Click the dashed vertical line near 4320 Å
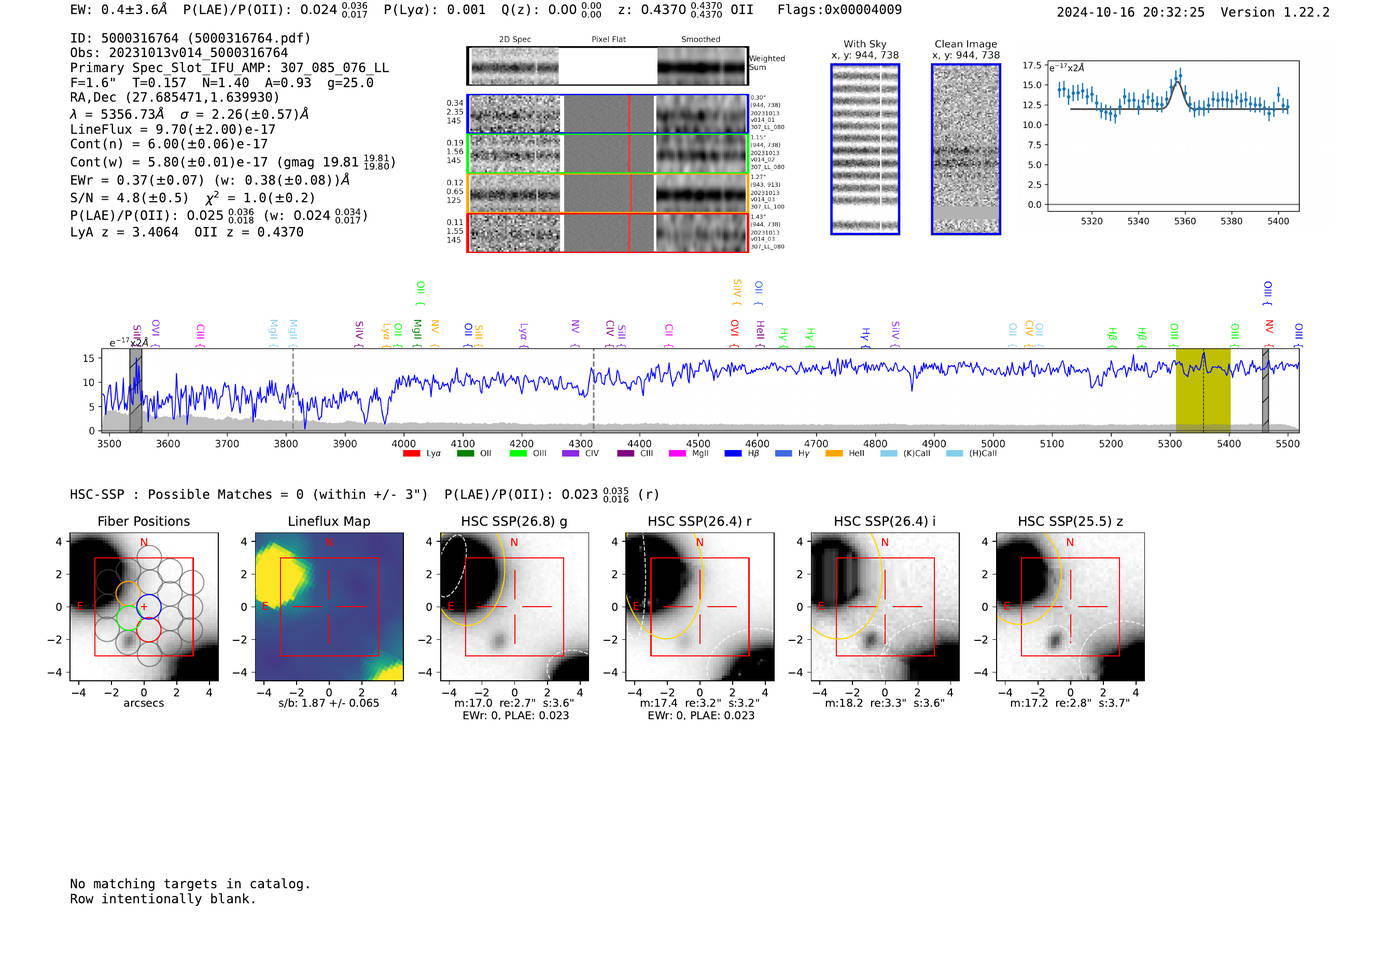The image size is (1400, 953). pyautogui.click(x=594, y=391)
